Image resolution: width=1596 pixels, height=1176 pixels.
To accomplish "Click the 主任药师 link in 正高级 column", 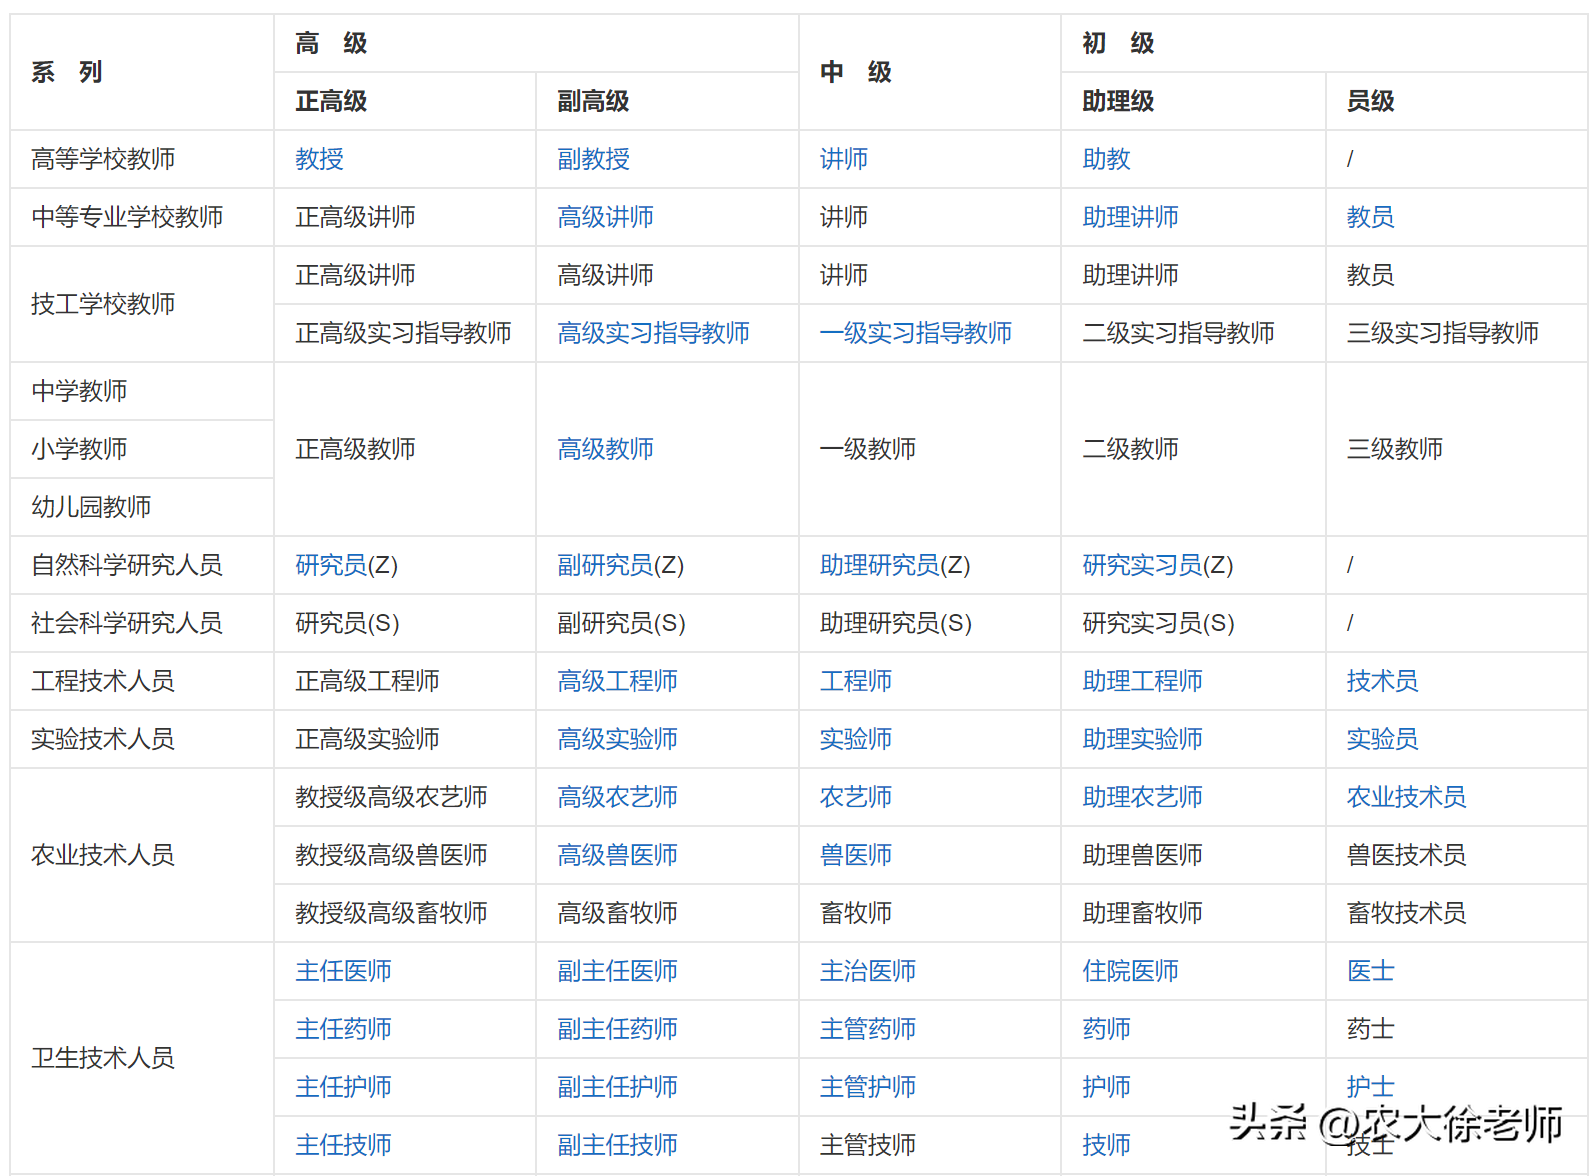I will [x=343, y=1029].
